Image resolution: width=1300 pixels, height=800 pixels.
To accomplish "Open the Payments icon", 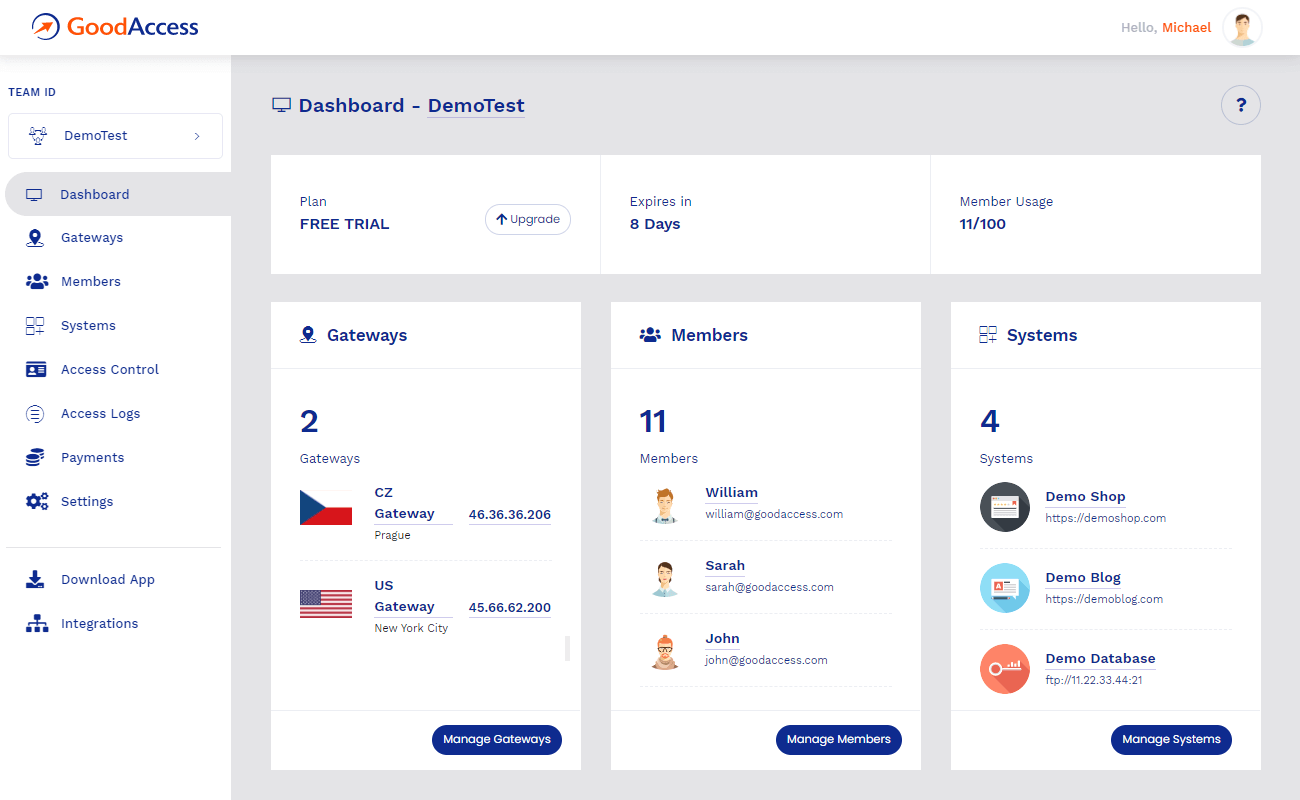I will point(34,457).
